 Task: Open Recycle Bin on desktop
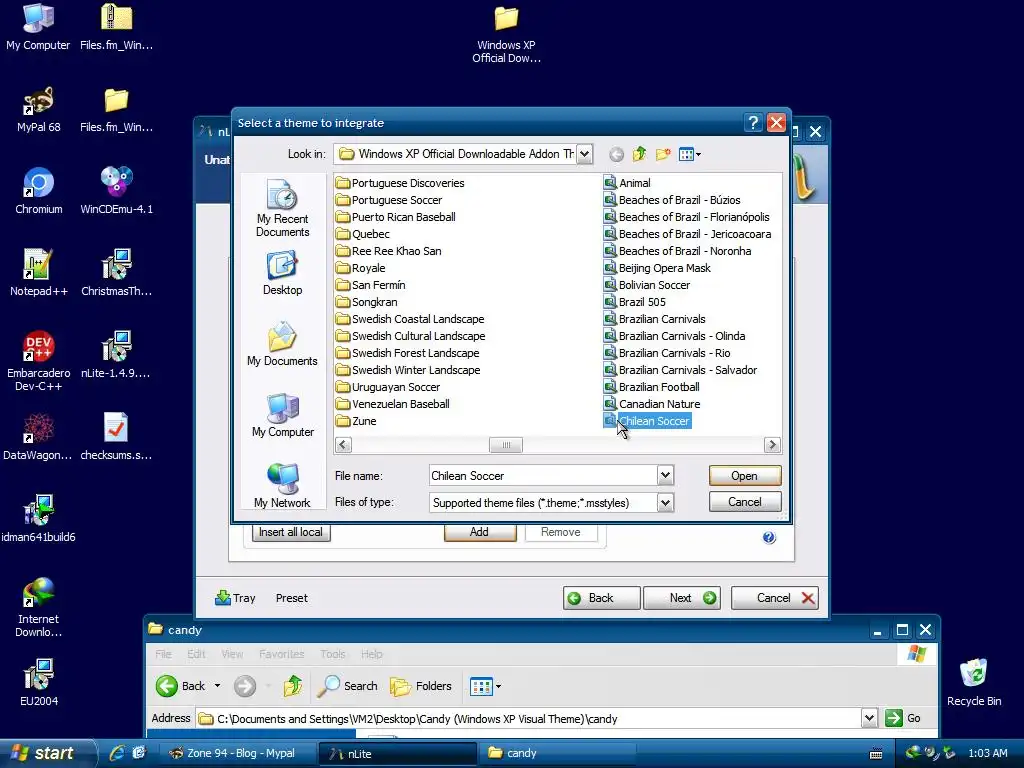click(974, 683)
